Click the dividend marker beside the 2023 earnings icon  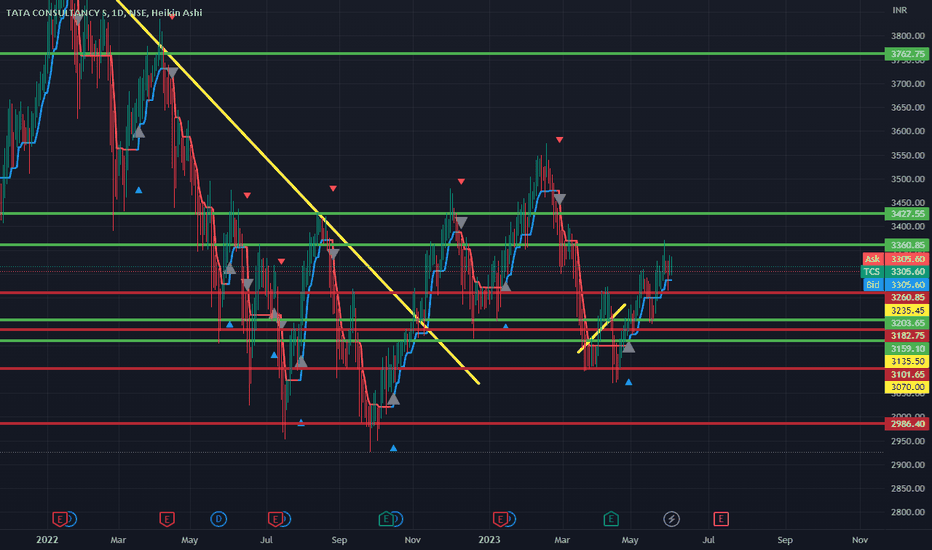tap(512, 519)
